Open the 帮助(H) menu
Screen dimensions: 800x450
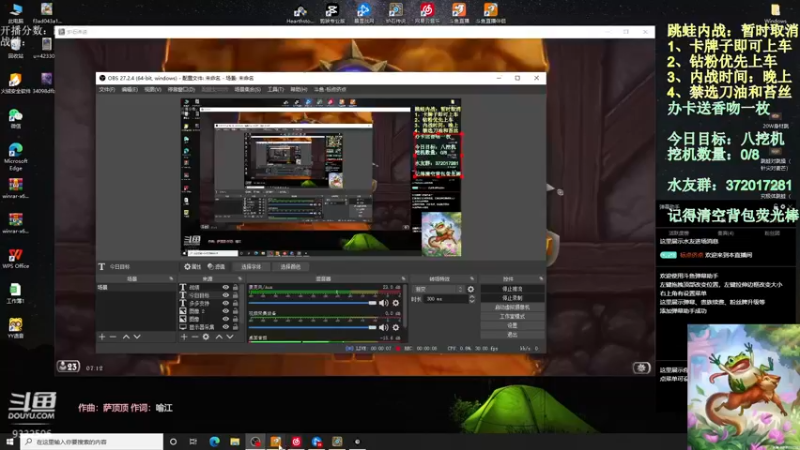(x=298, y=90)
